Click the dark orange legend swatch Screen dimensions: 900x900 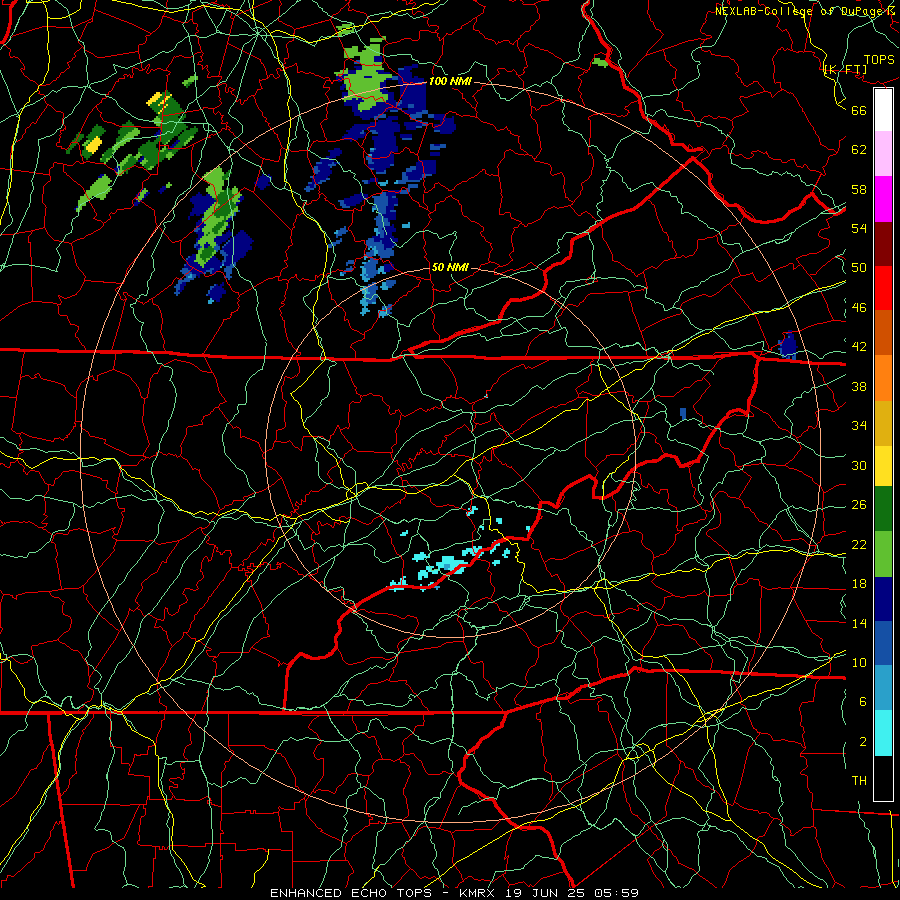point(883,333)
